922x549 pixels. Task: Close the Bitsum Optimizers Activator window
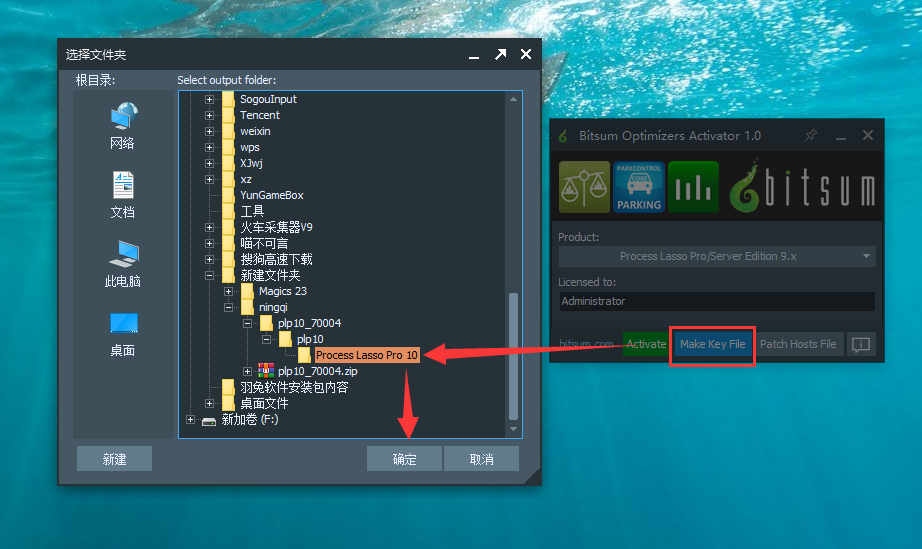tap(868, 135)
